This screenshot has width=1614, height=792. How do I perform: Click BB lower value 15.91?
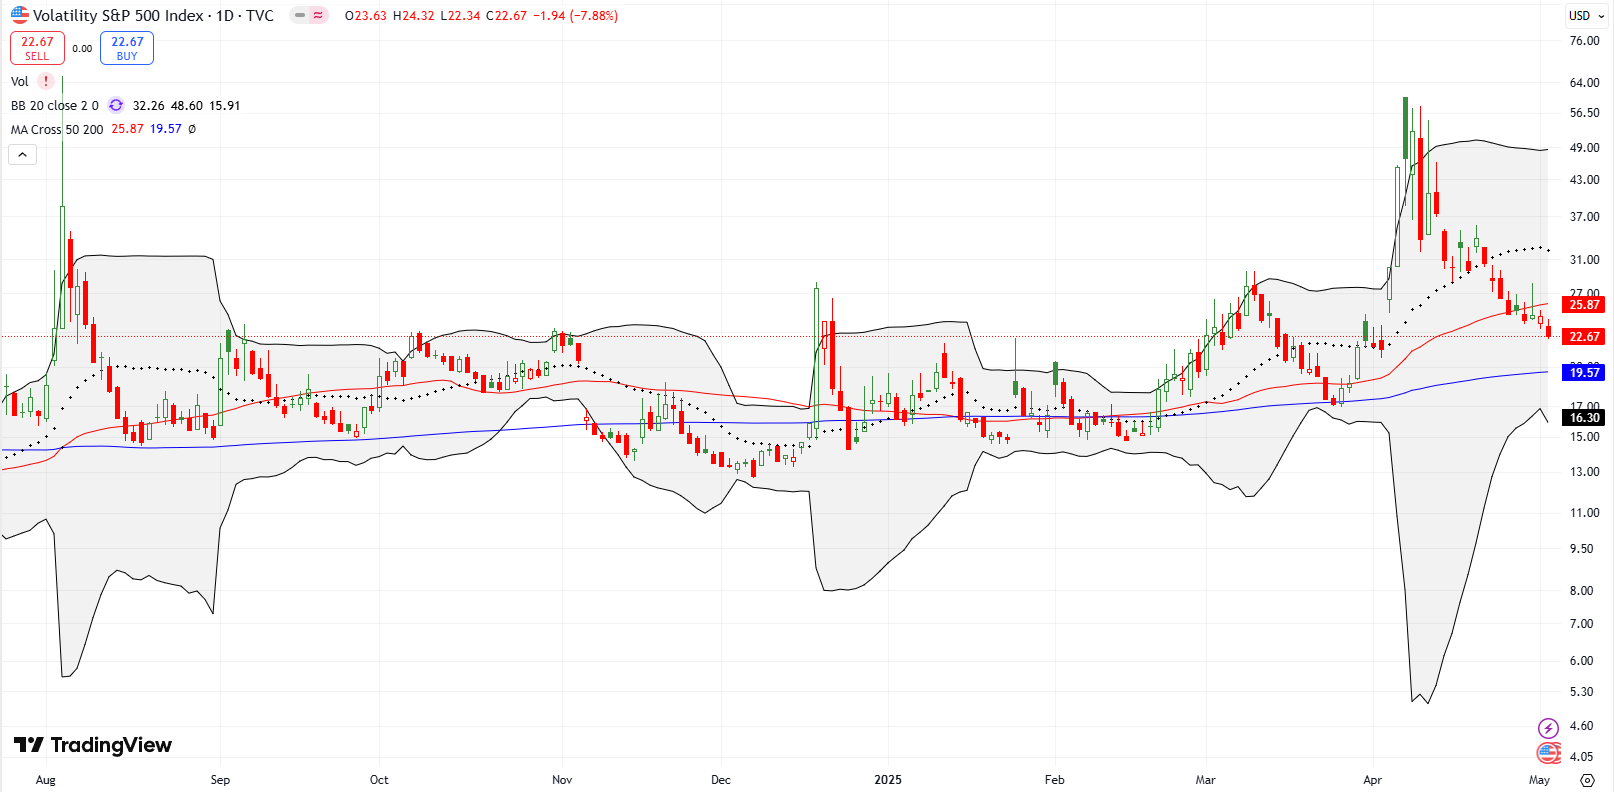[x=224, y=105]
